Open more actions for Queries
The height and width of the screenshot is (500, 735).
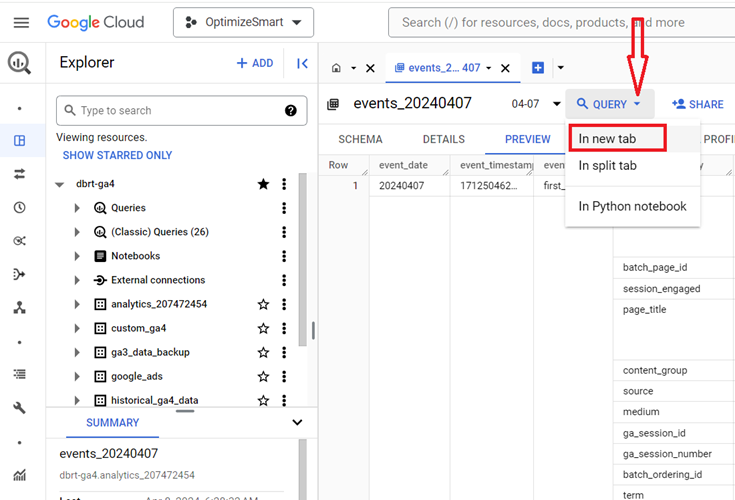[x=284, y=208]
